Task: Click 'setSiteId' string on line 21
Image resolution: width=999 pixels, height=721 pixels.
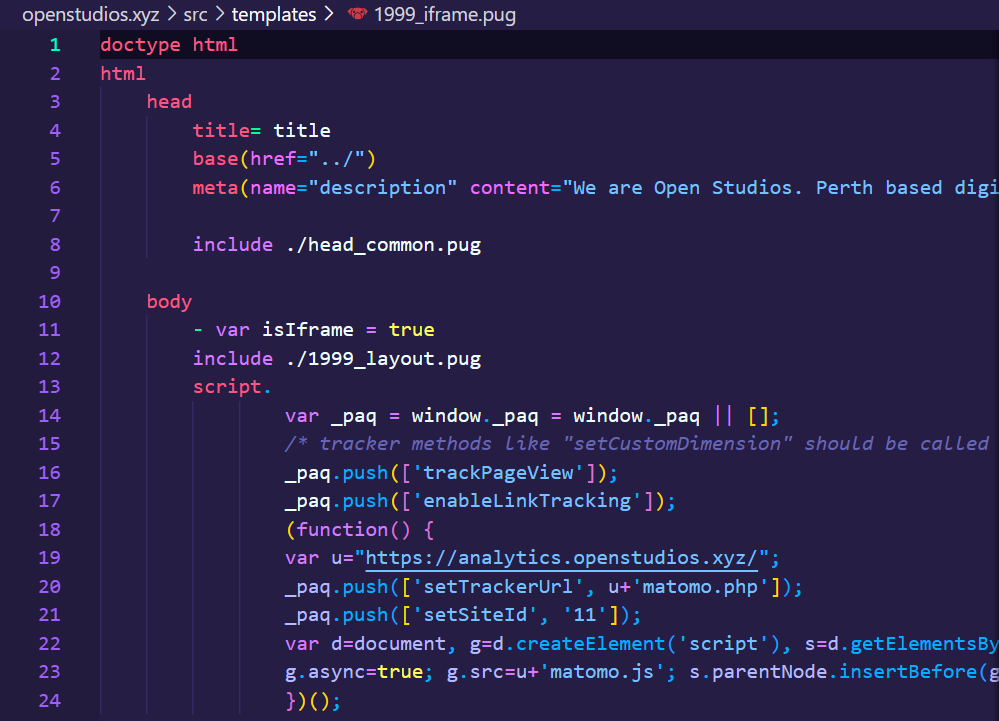Action: (x=475, y=615)
